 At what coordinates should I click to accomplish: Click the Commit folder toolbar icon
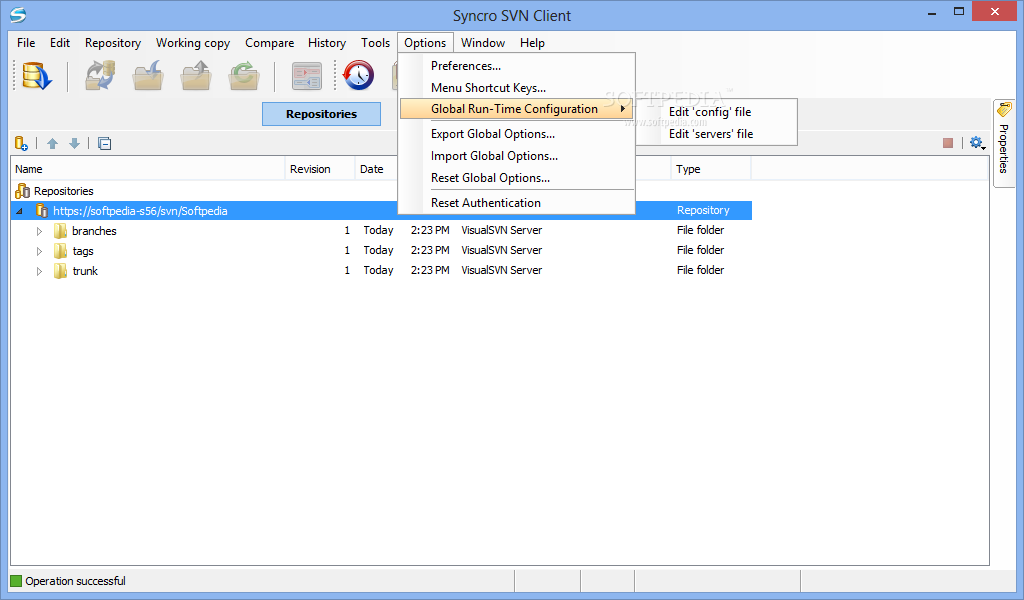196,76
